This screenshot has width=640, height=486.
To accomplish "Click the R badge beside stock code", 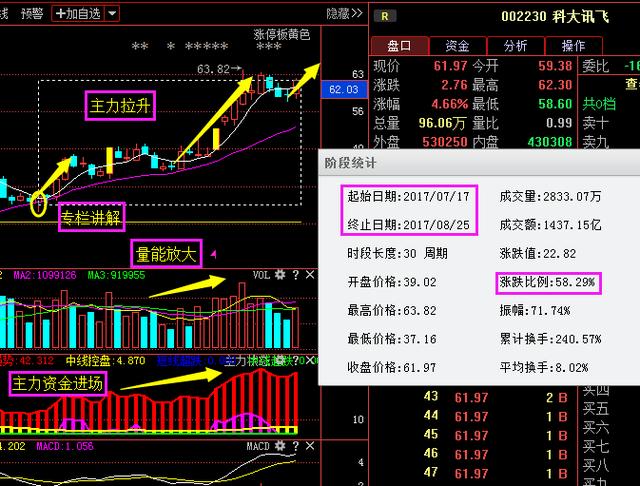I will pos(387,15).
